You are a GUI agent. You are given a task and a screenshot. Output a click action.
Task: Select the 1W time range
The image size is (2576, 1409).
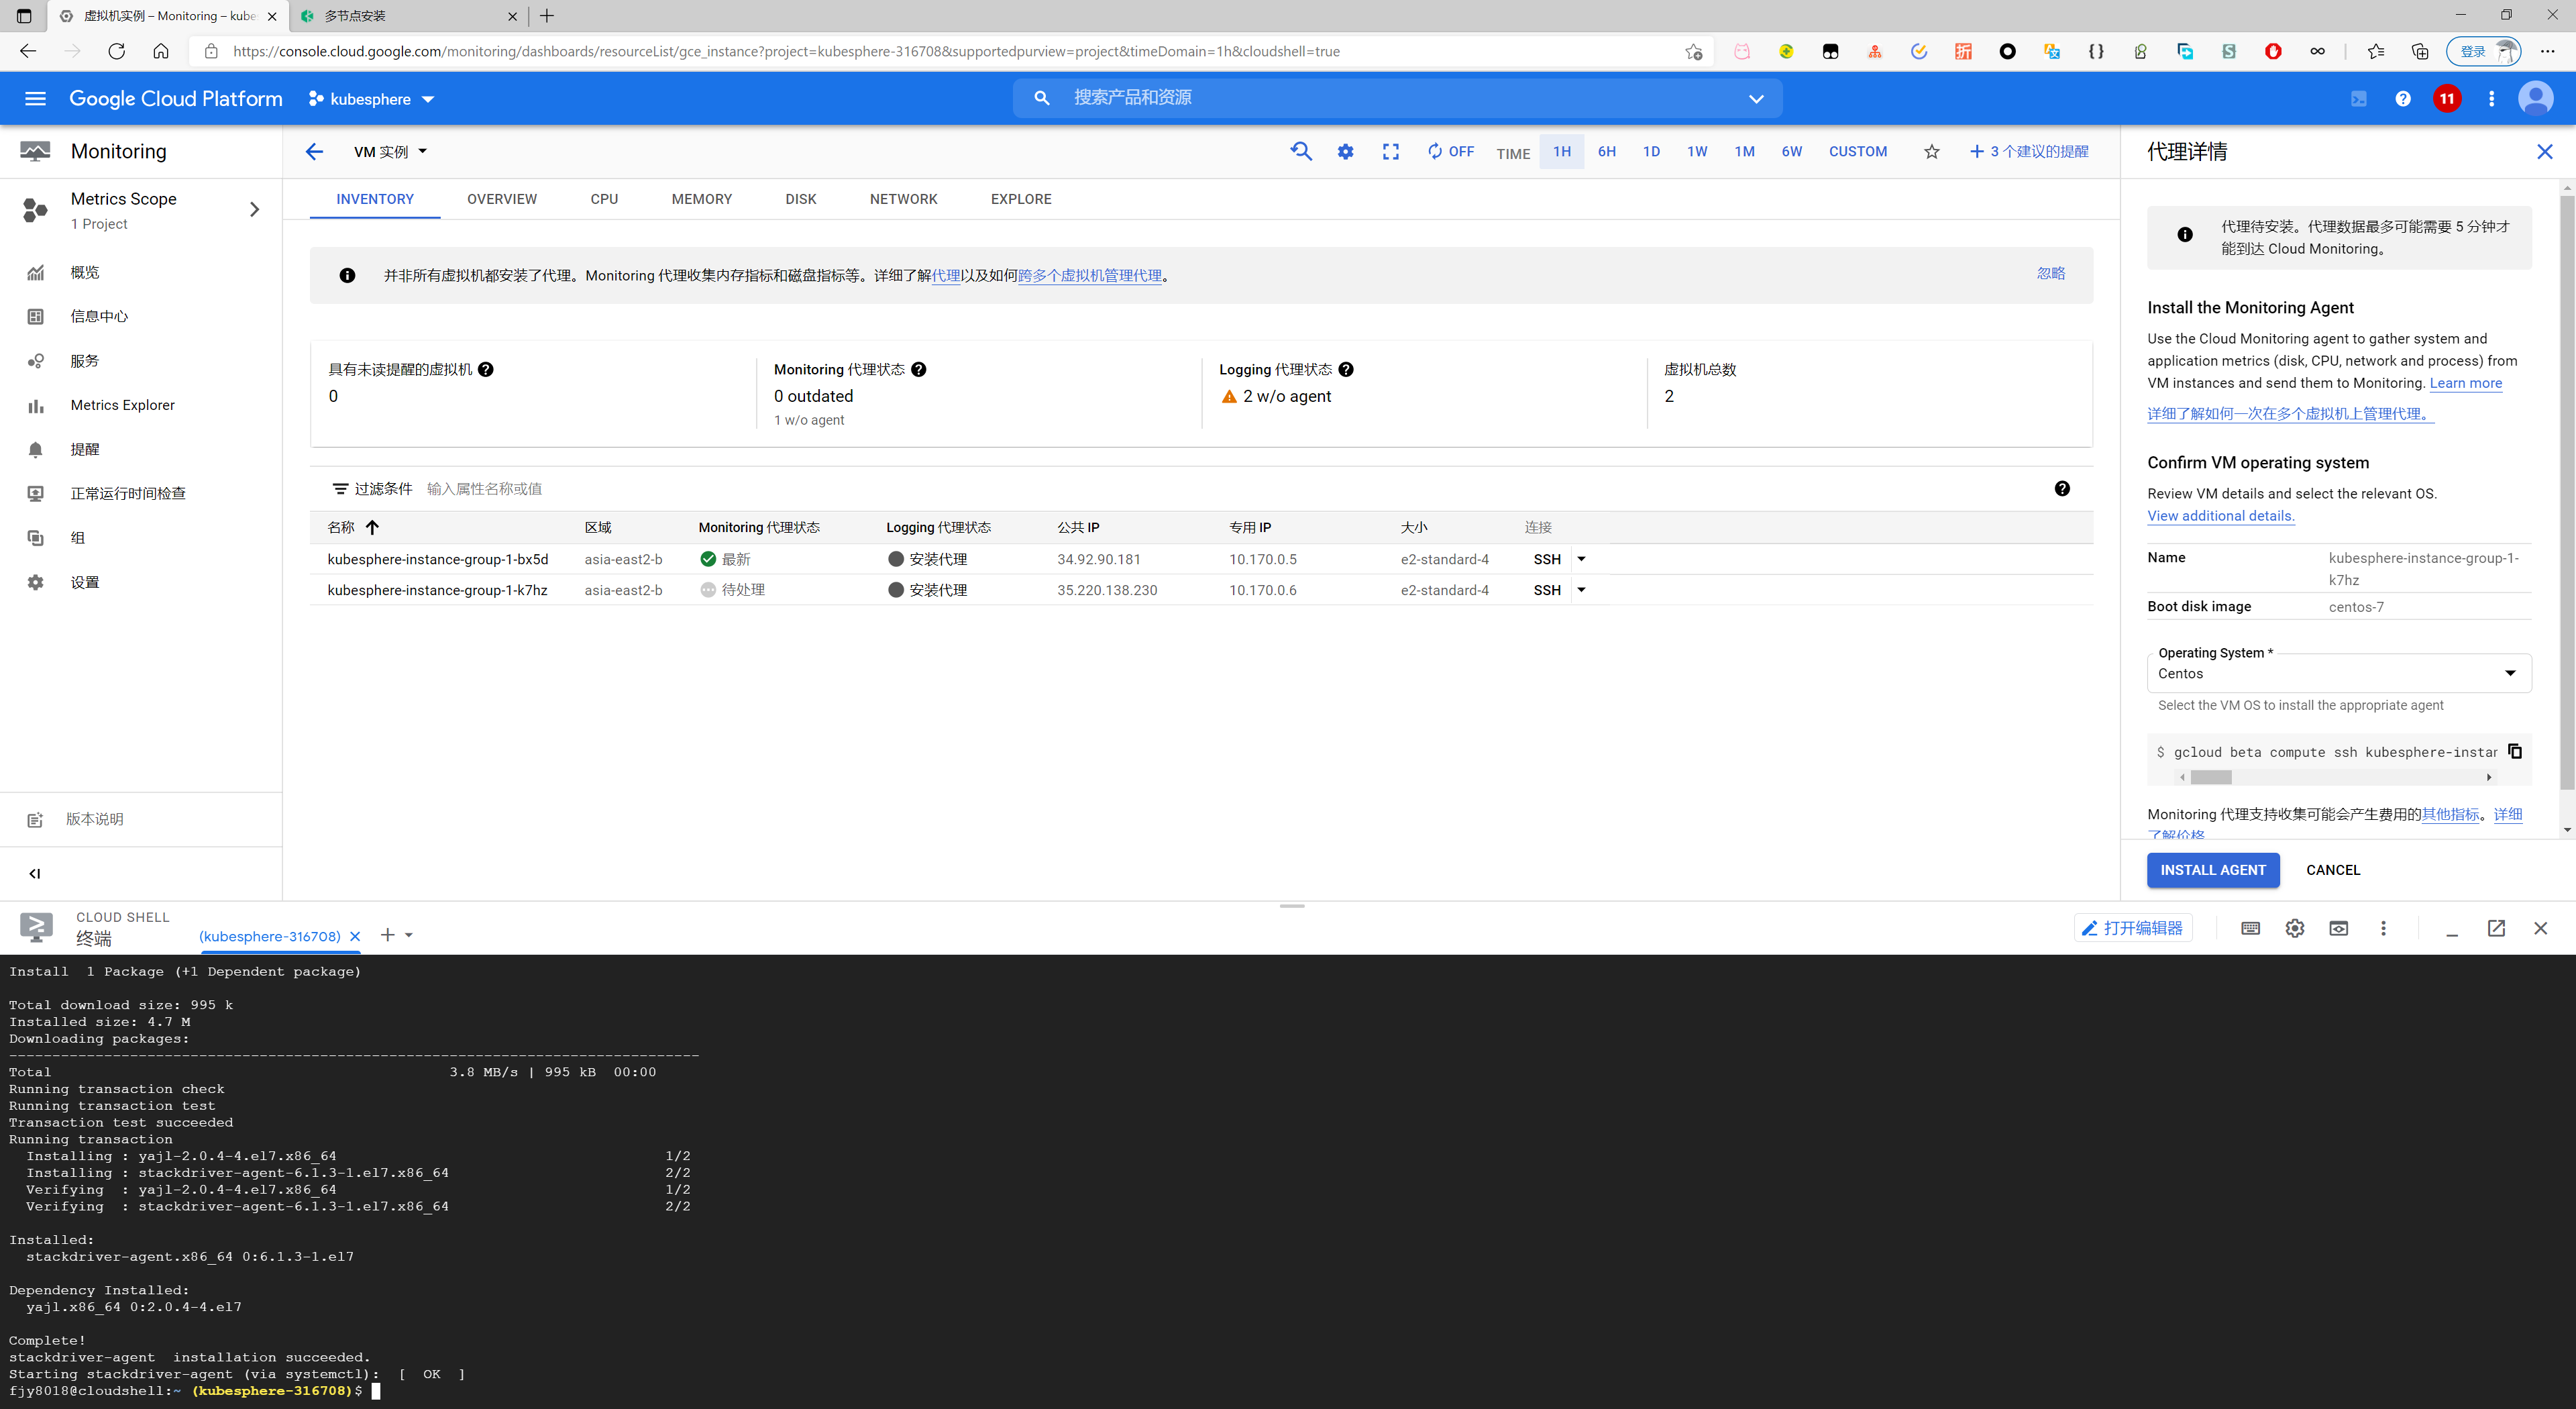coord(1696,152)
